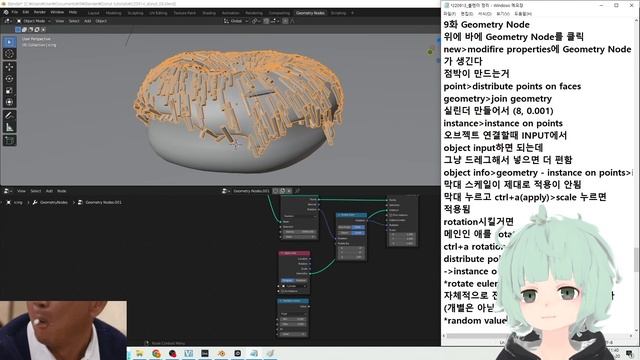Click the Blender logo menu icon
640x360 pixels.
click(x=6, y=13)
